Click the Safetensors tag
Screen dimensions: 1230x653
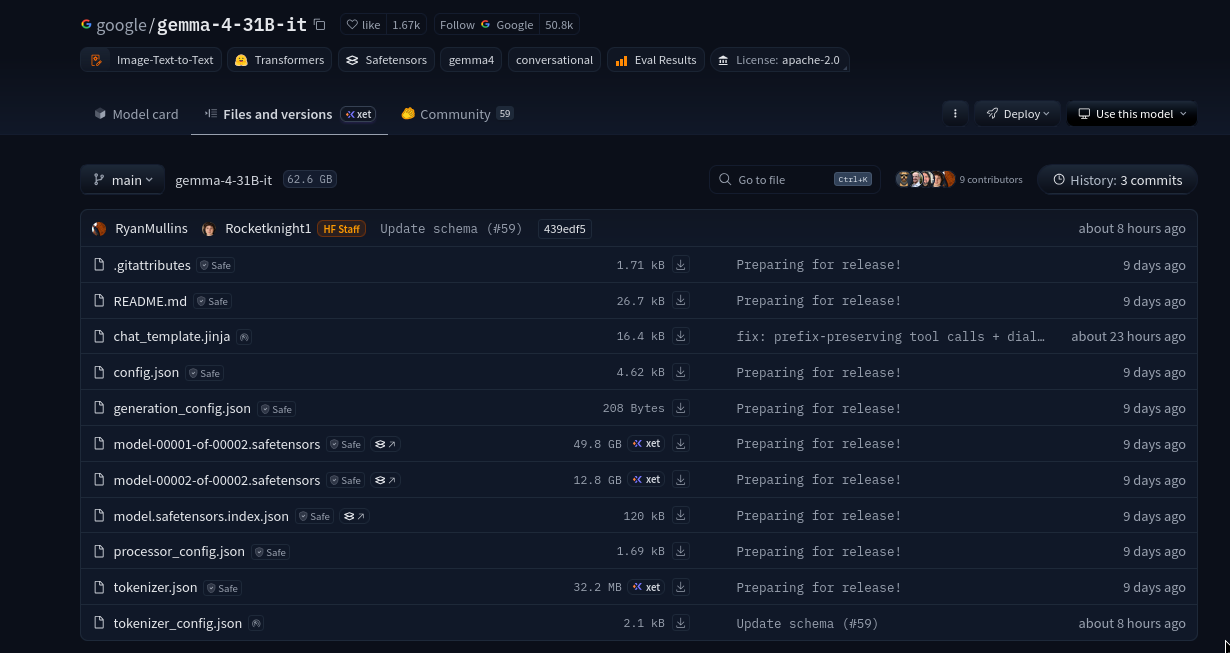[x=387, y=60]
